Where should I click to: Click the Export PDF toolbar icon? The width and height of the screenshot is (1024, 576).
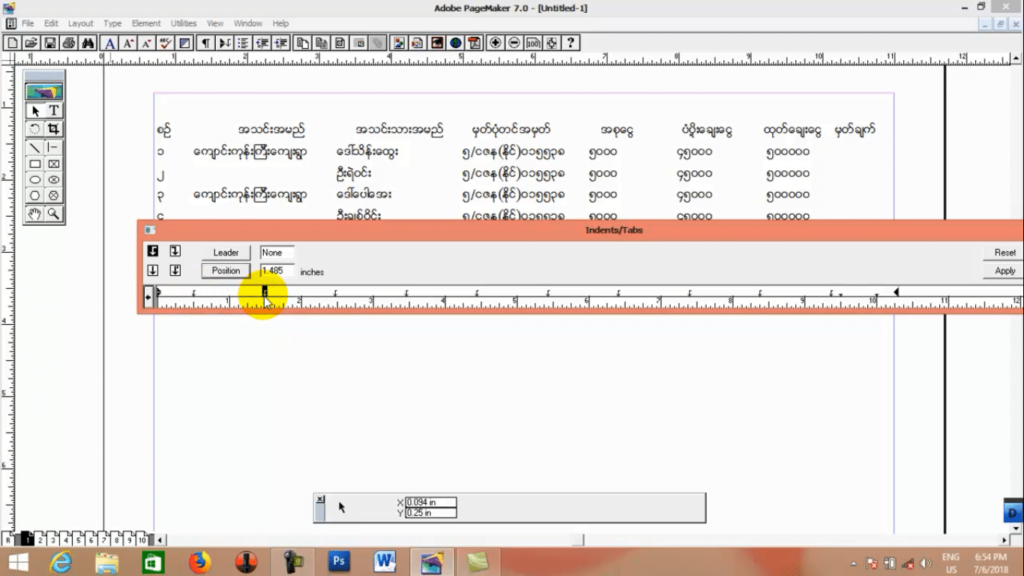tap(474, 43)
